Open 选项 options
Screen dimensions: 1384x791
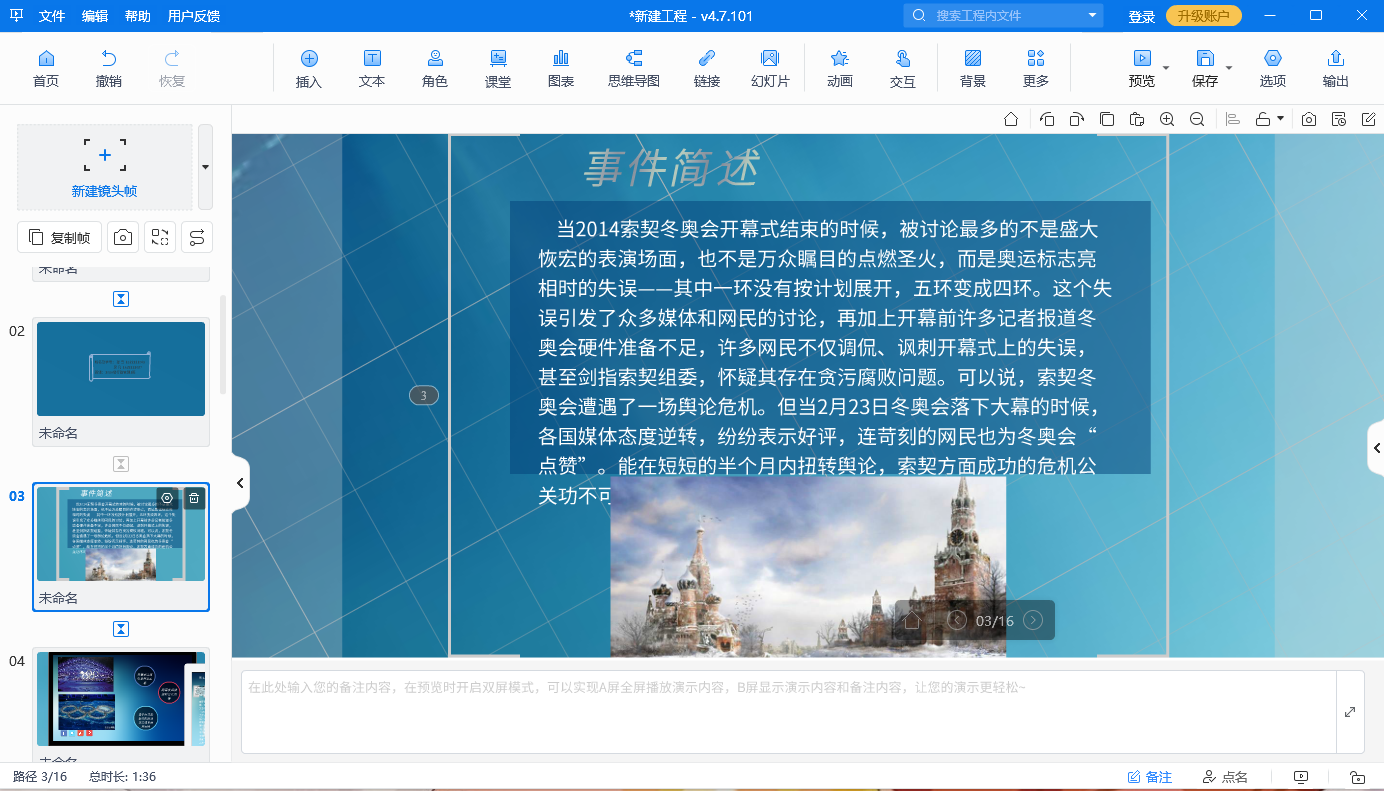point(1273,69)
